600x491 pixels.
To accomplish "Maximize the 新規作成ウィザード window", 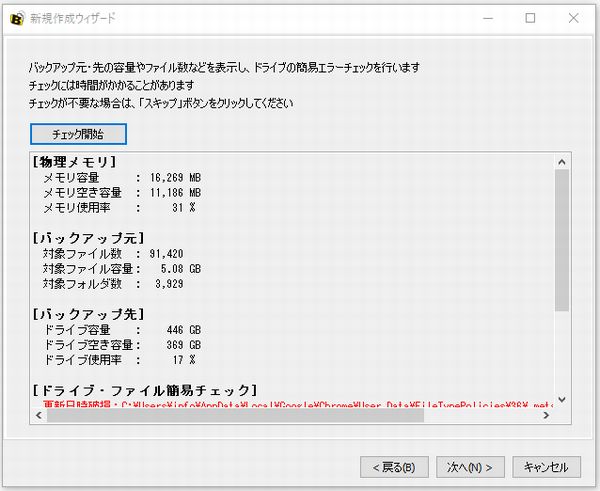I will click(530, 18).
